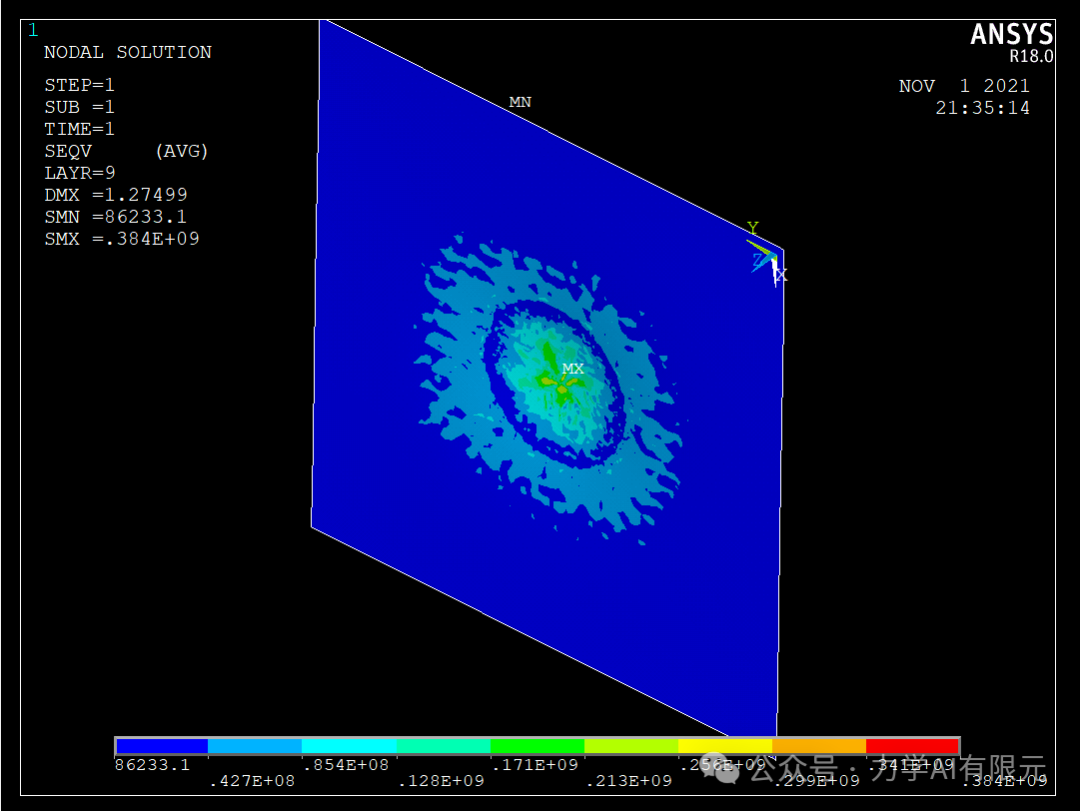Click the Y axis label of the triad
The image size is (1080, 811).
[x=753, y=227]
